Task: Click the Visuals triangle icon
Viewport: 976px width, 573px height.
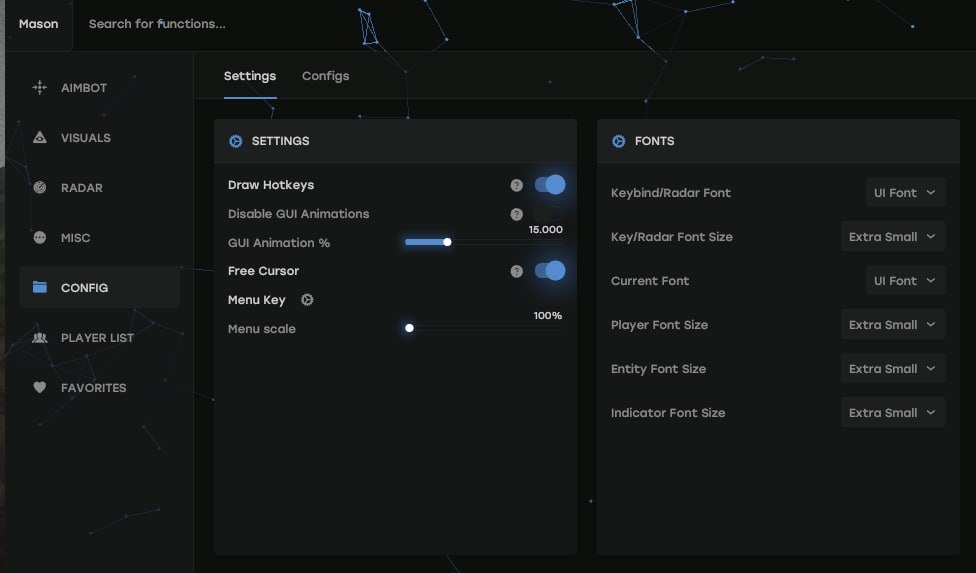Action: (x=40, y=138)
